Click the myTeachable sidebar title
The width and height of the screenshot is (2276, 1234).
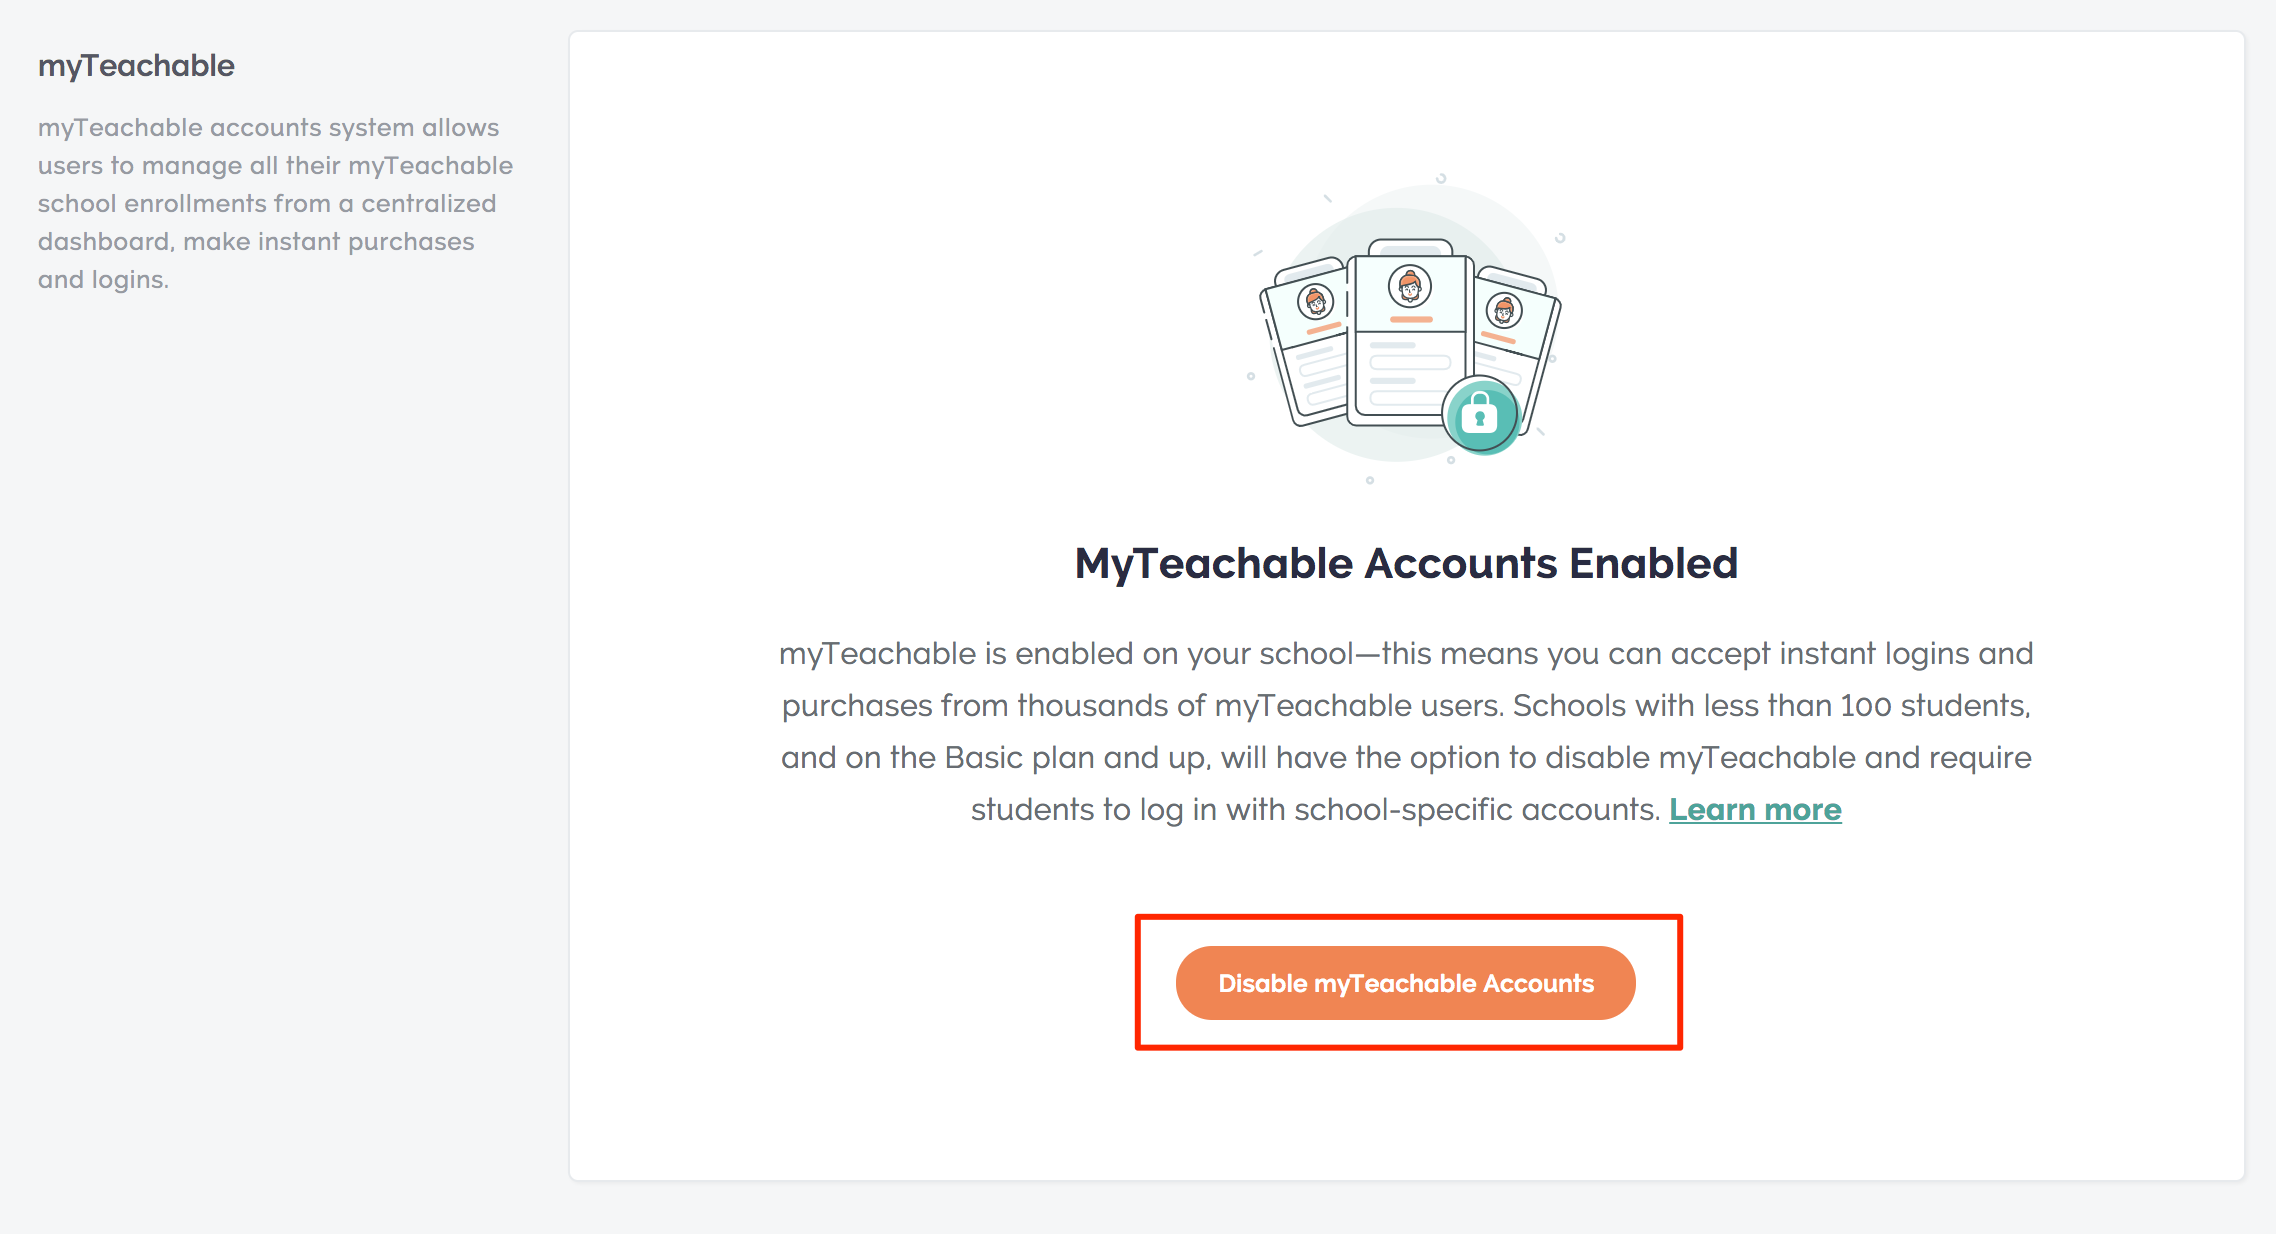(136, 66)
